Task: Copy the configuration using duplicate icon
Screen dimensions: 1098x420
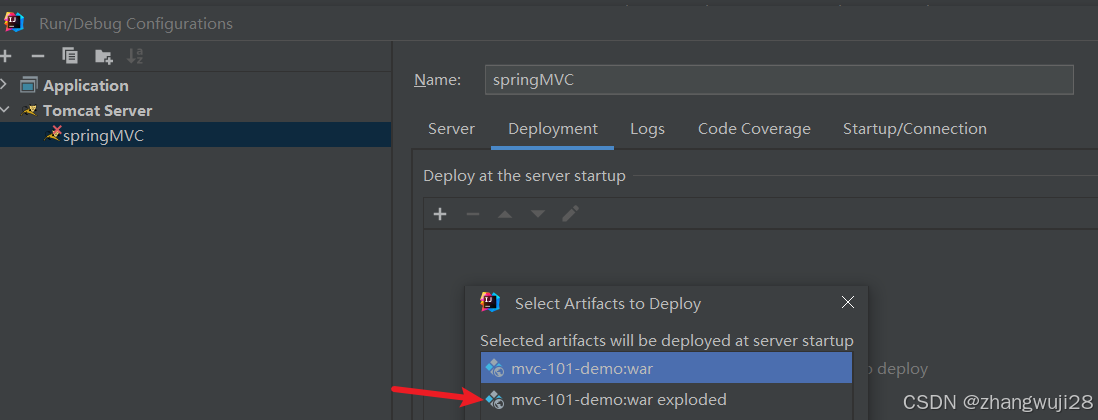Action: point(69,56)
